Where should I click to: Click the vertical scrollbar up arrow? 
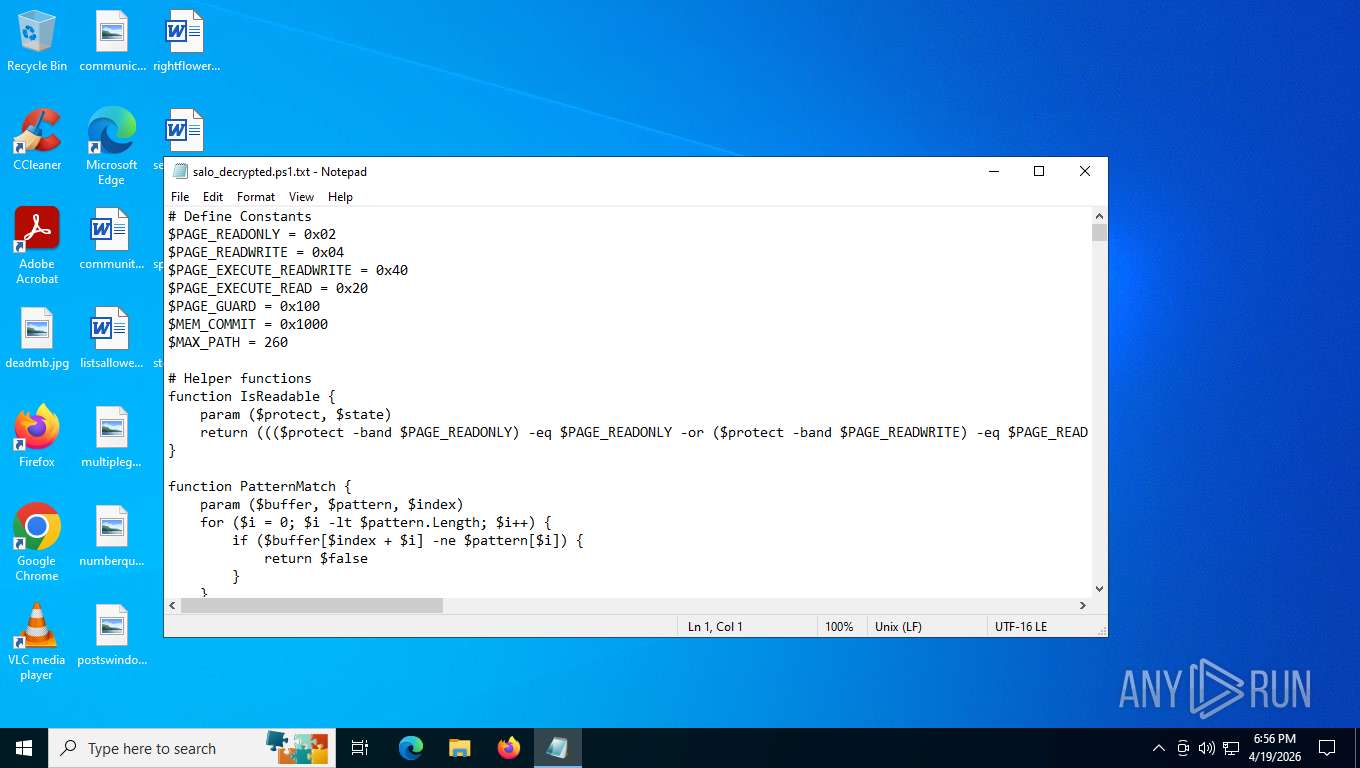[1099, 216]
